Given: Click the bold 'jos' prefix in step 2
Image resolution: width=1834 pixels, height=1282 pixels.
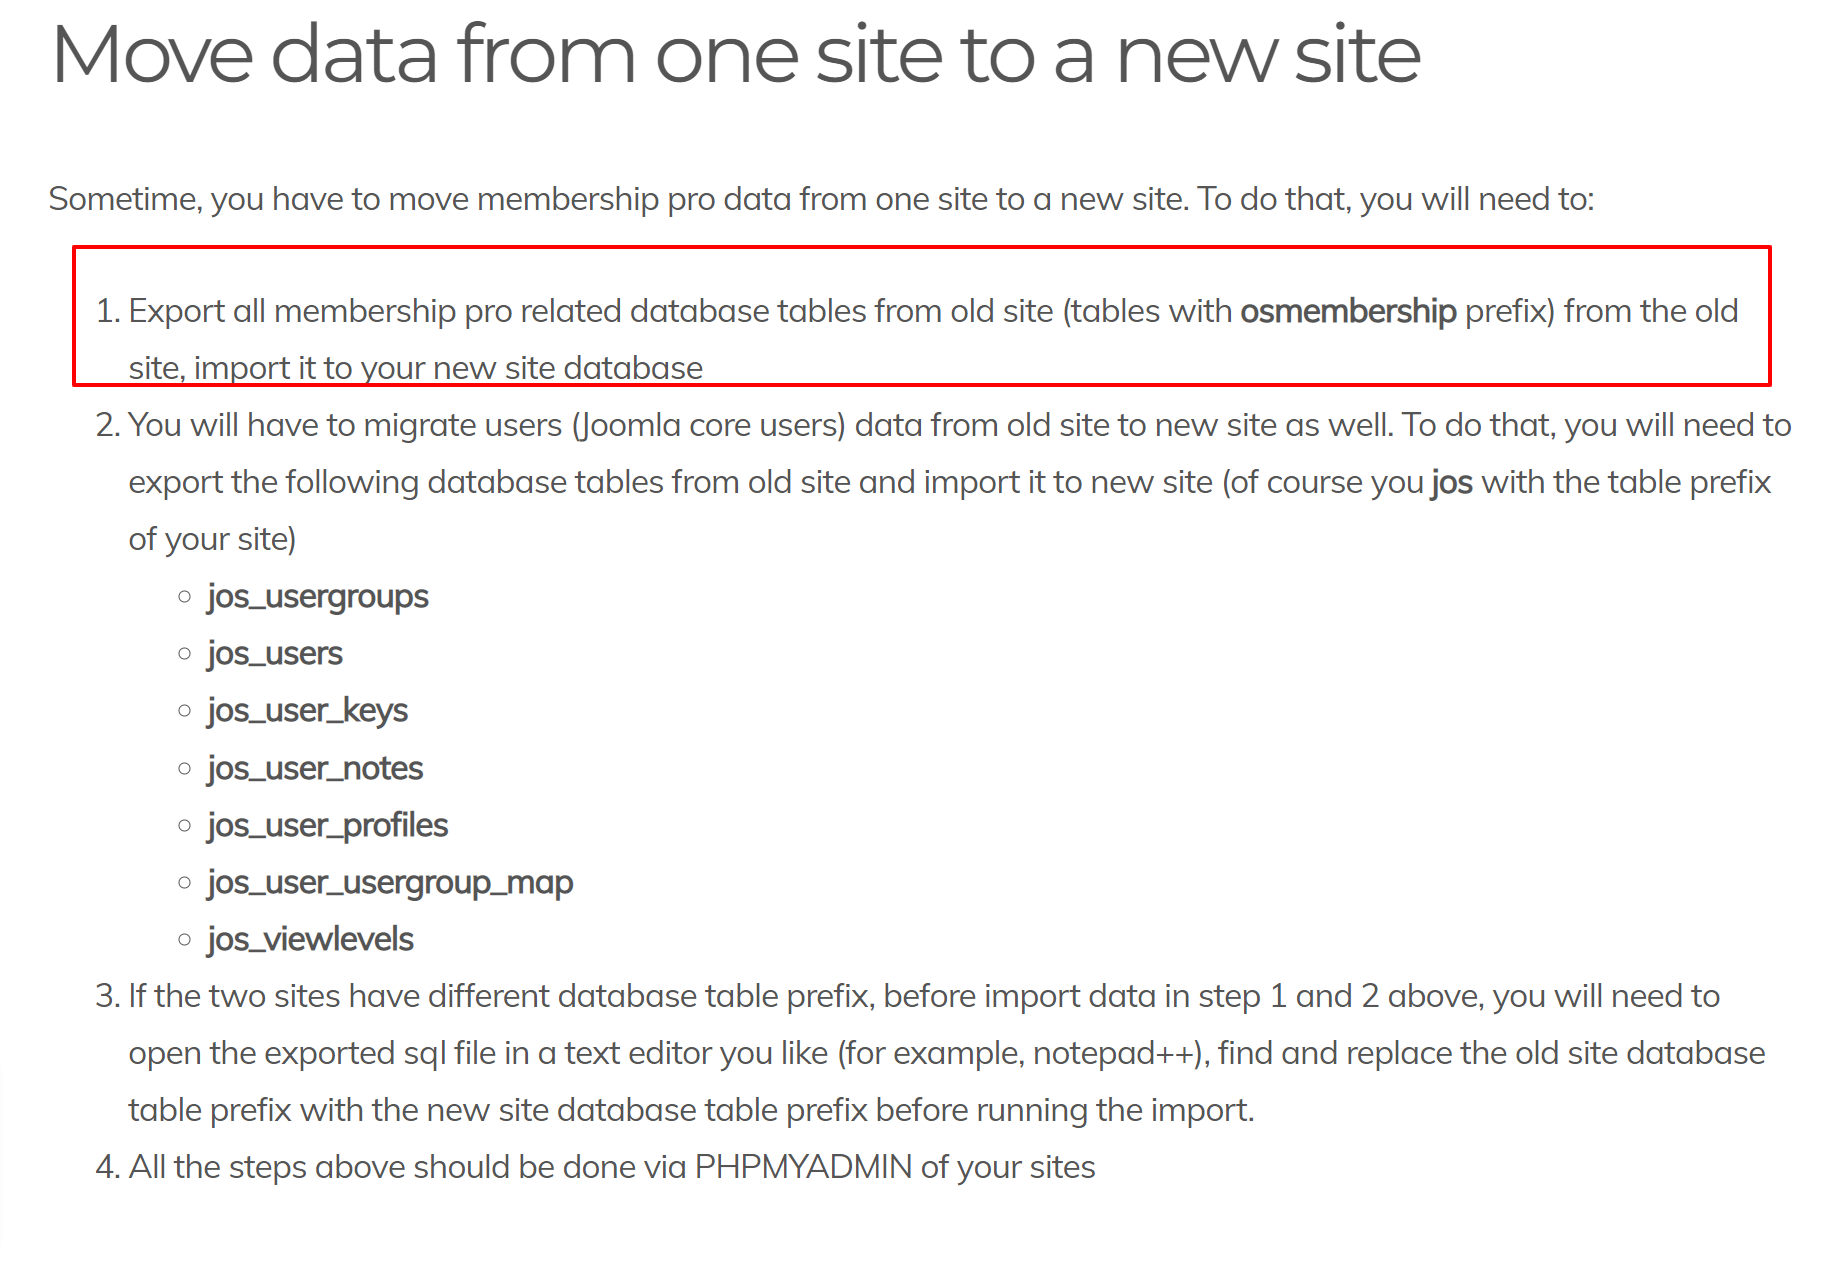Looking at the screenshot, I should click(1451, 483).
